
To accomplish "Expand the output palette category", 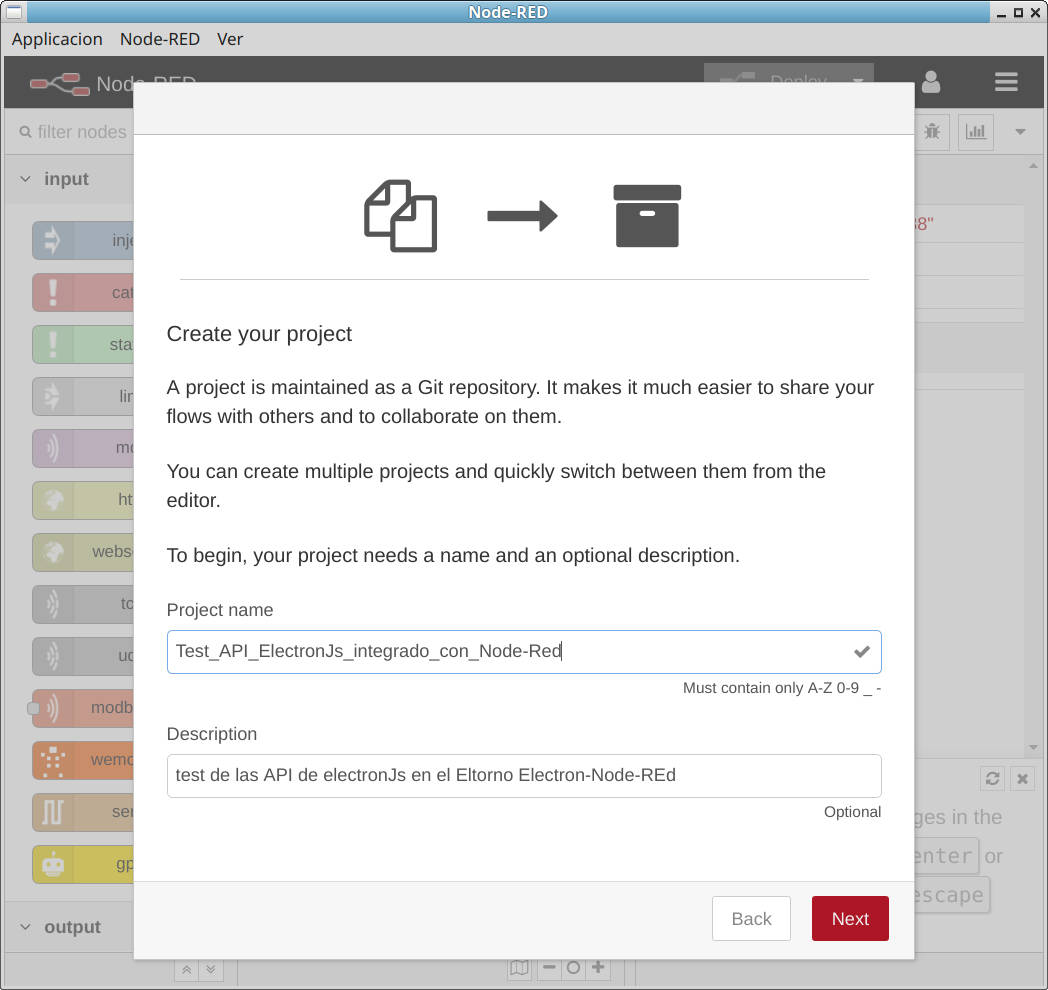I will tap(72, 927).
